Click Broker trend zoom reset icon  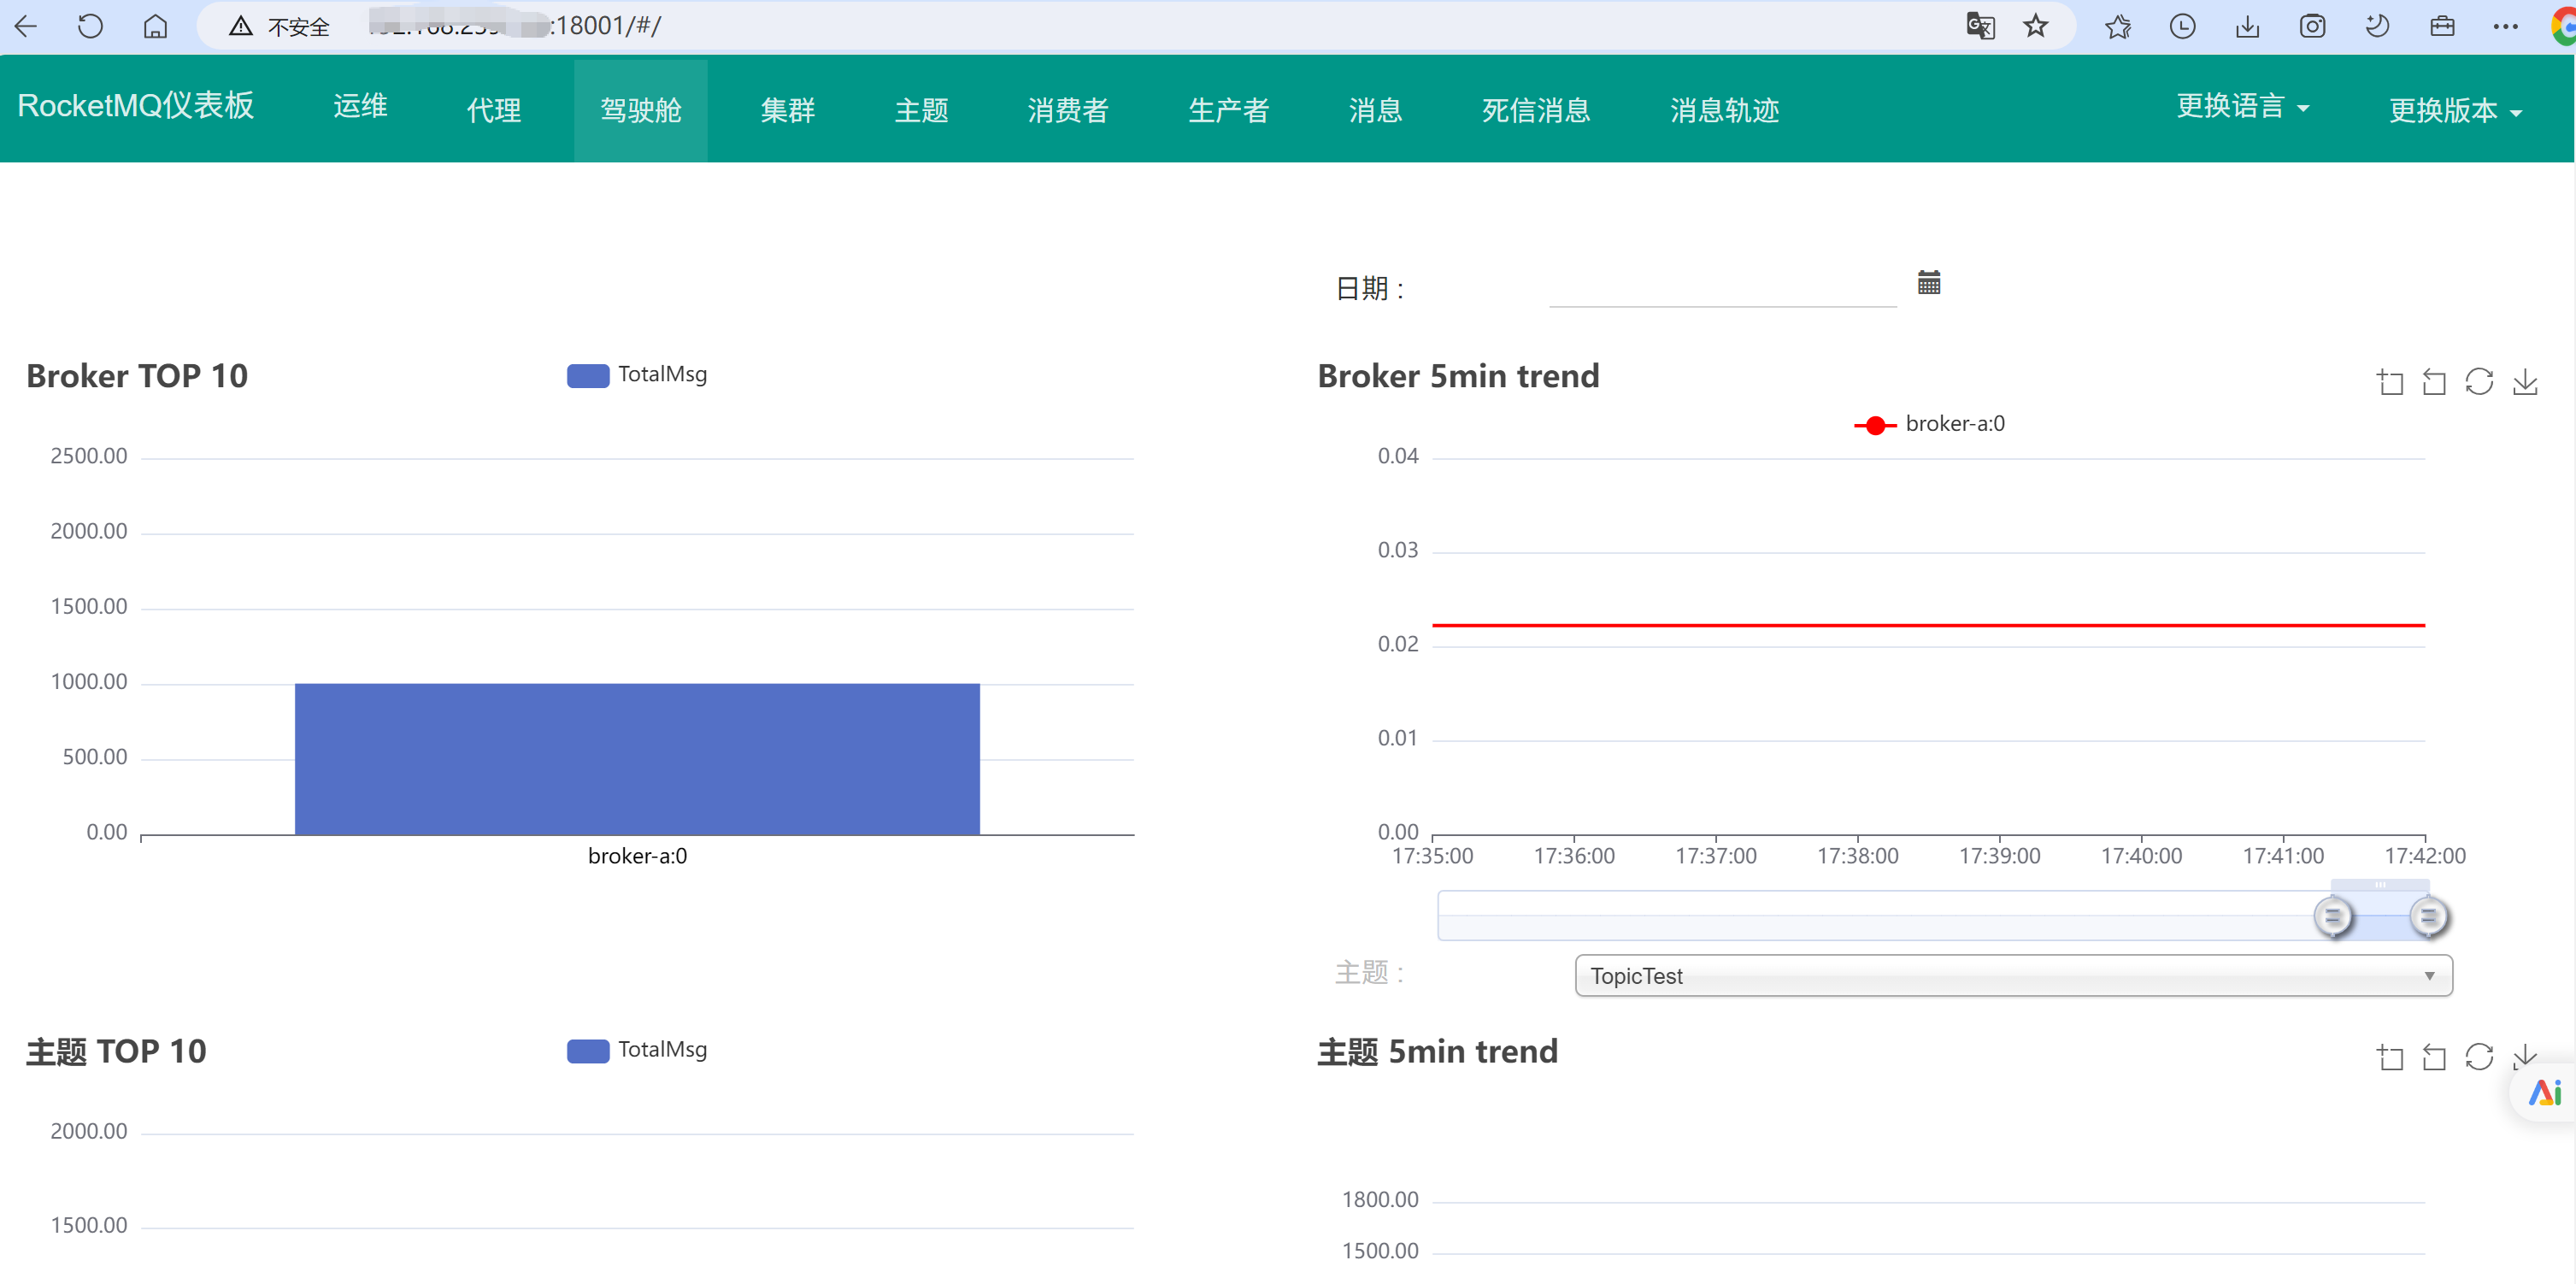pos(2434,382)
